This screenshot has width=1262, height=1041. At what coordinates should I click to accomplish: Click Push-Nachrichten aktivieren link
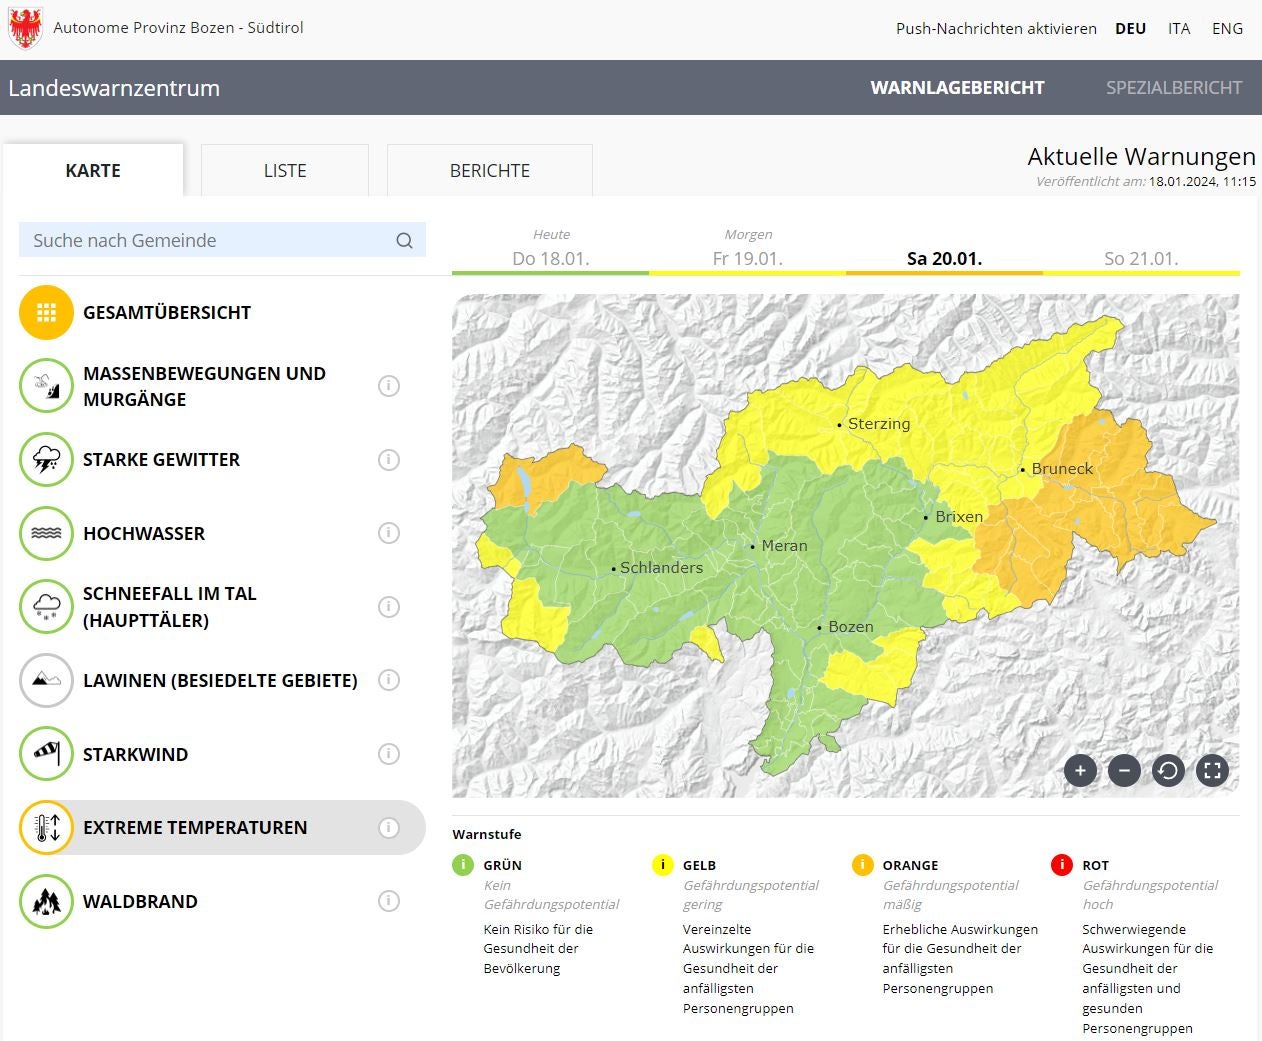click(x=996, y=29)
